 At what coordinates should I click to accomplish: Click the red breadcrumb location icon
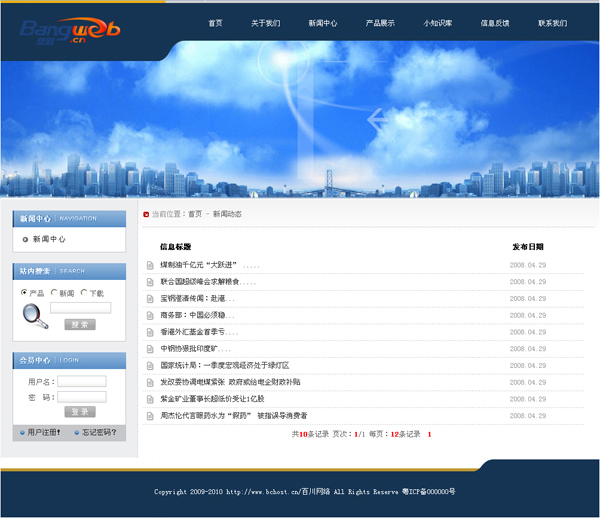point(146,214)
